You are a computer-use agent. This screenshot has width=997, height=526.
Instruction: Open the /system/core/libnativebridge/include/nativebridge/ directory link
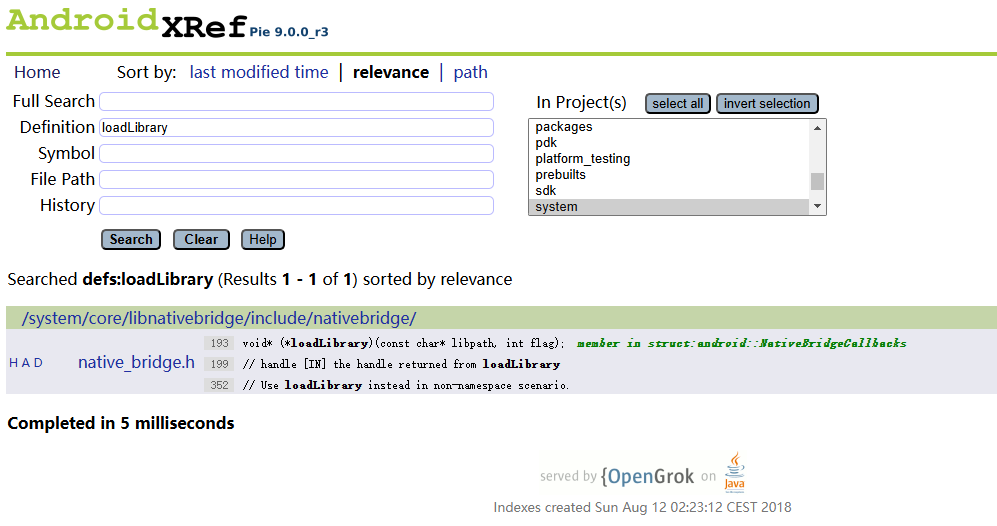[219, 318]
